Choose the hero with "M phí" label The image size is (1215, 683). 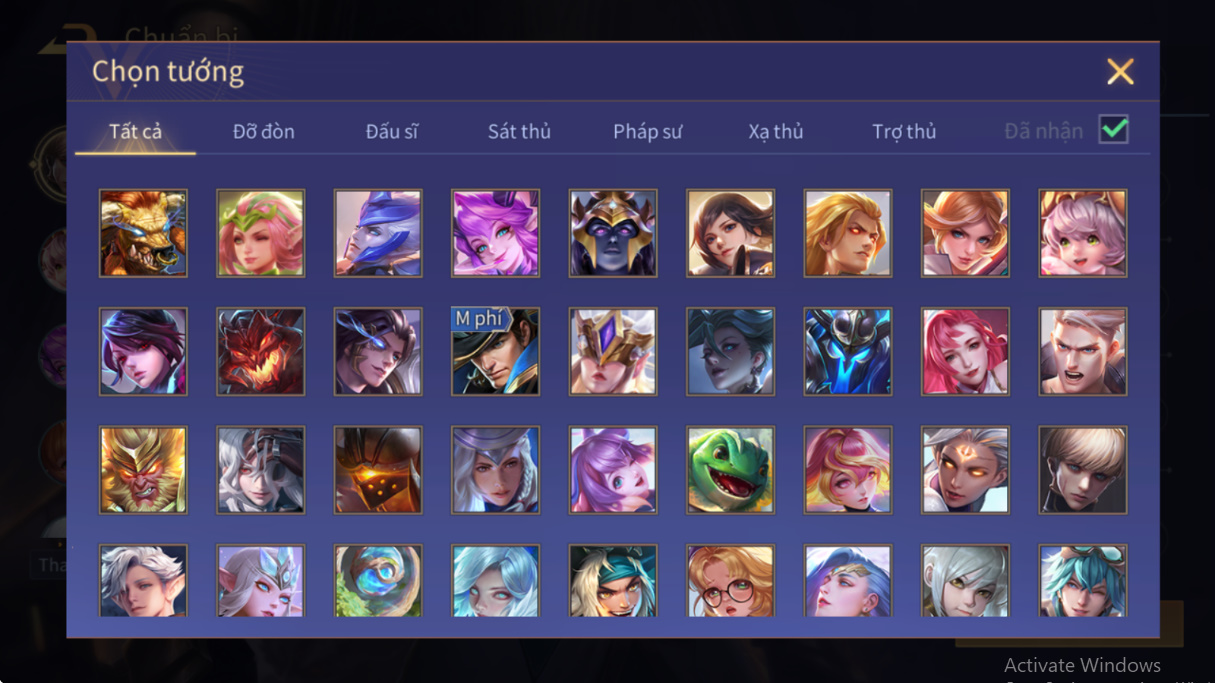coord(495,351)
